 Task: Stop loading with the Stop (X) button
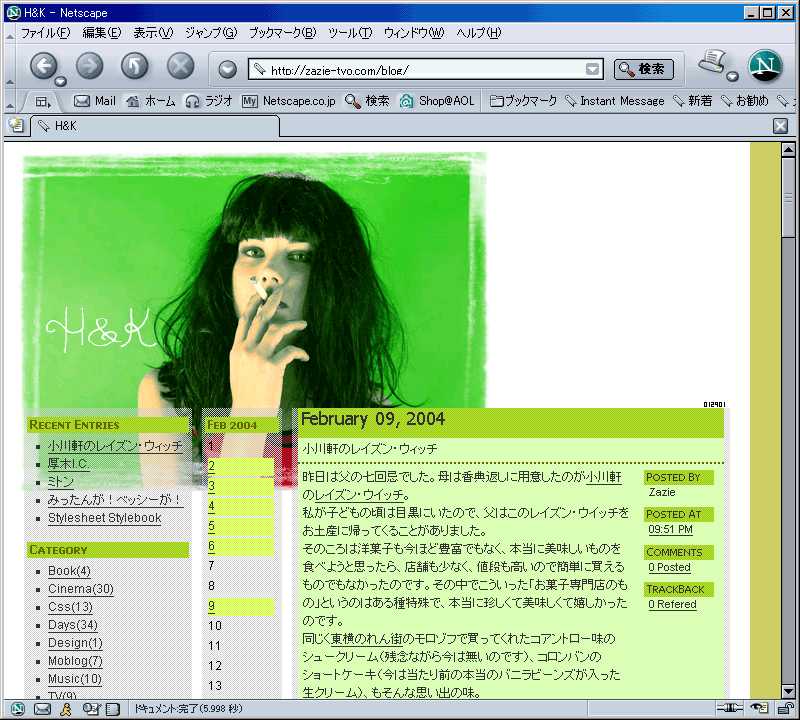181,66
